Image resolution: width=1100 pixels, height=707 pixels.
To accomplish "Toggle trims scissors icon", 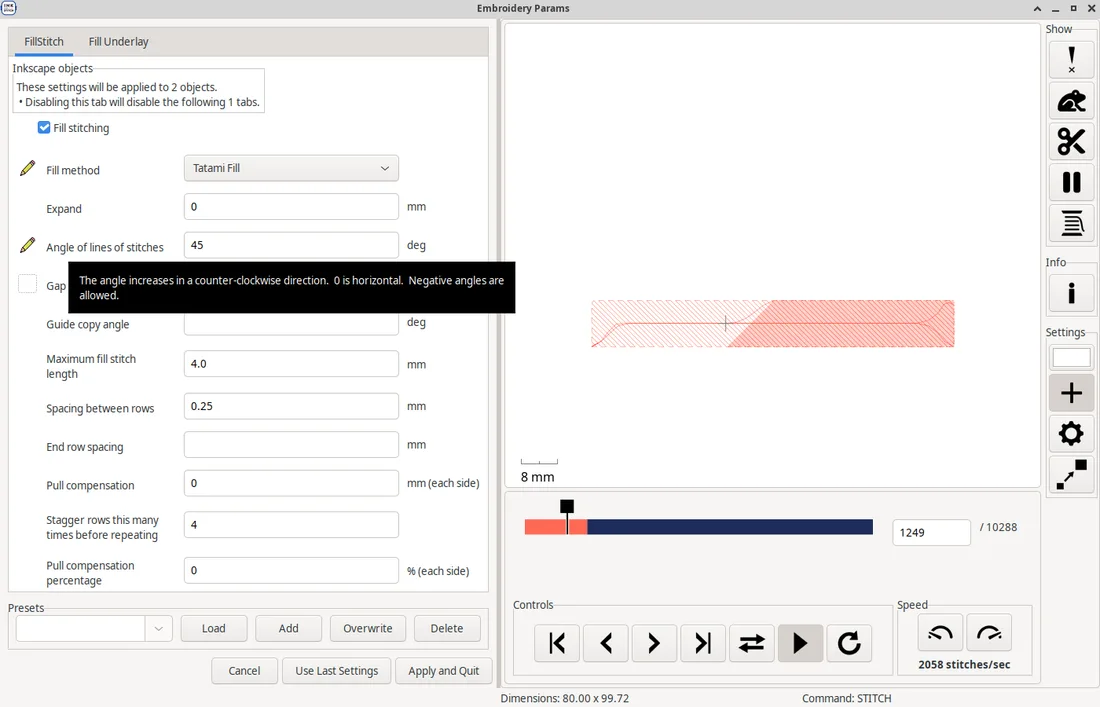I will click(x=1071, y=142).
